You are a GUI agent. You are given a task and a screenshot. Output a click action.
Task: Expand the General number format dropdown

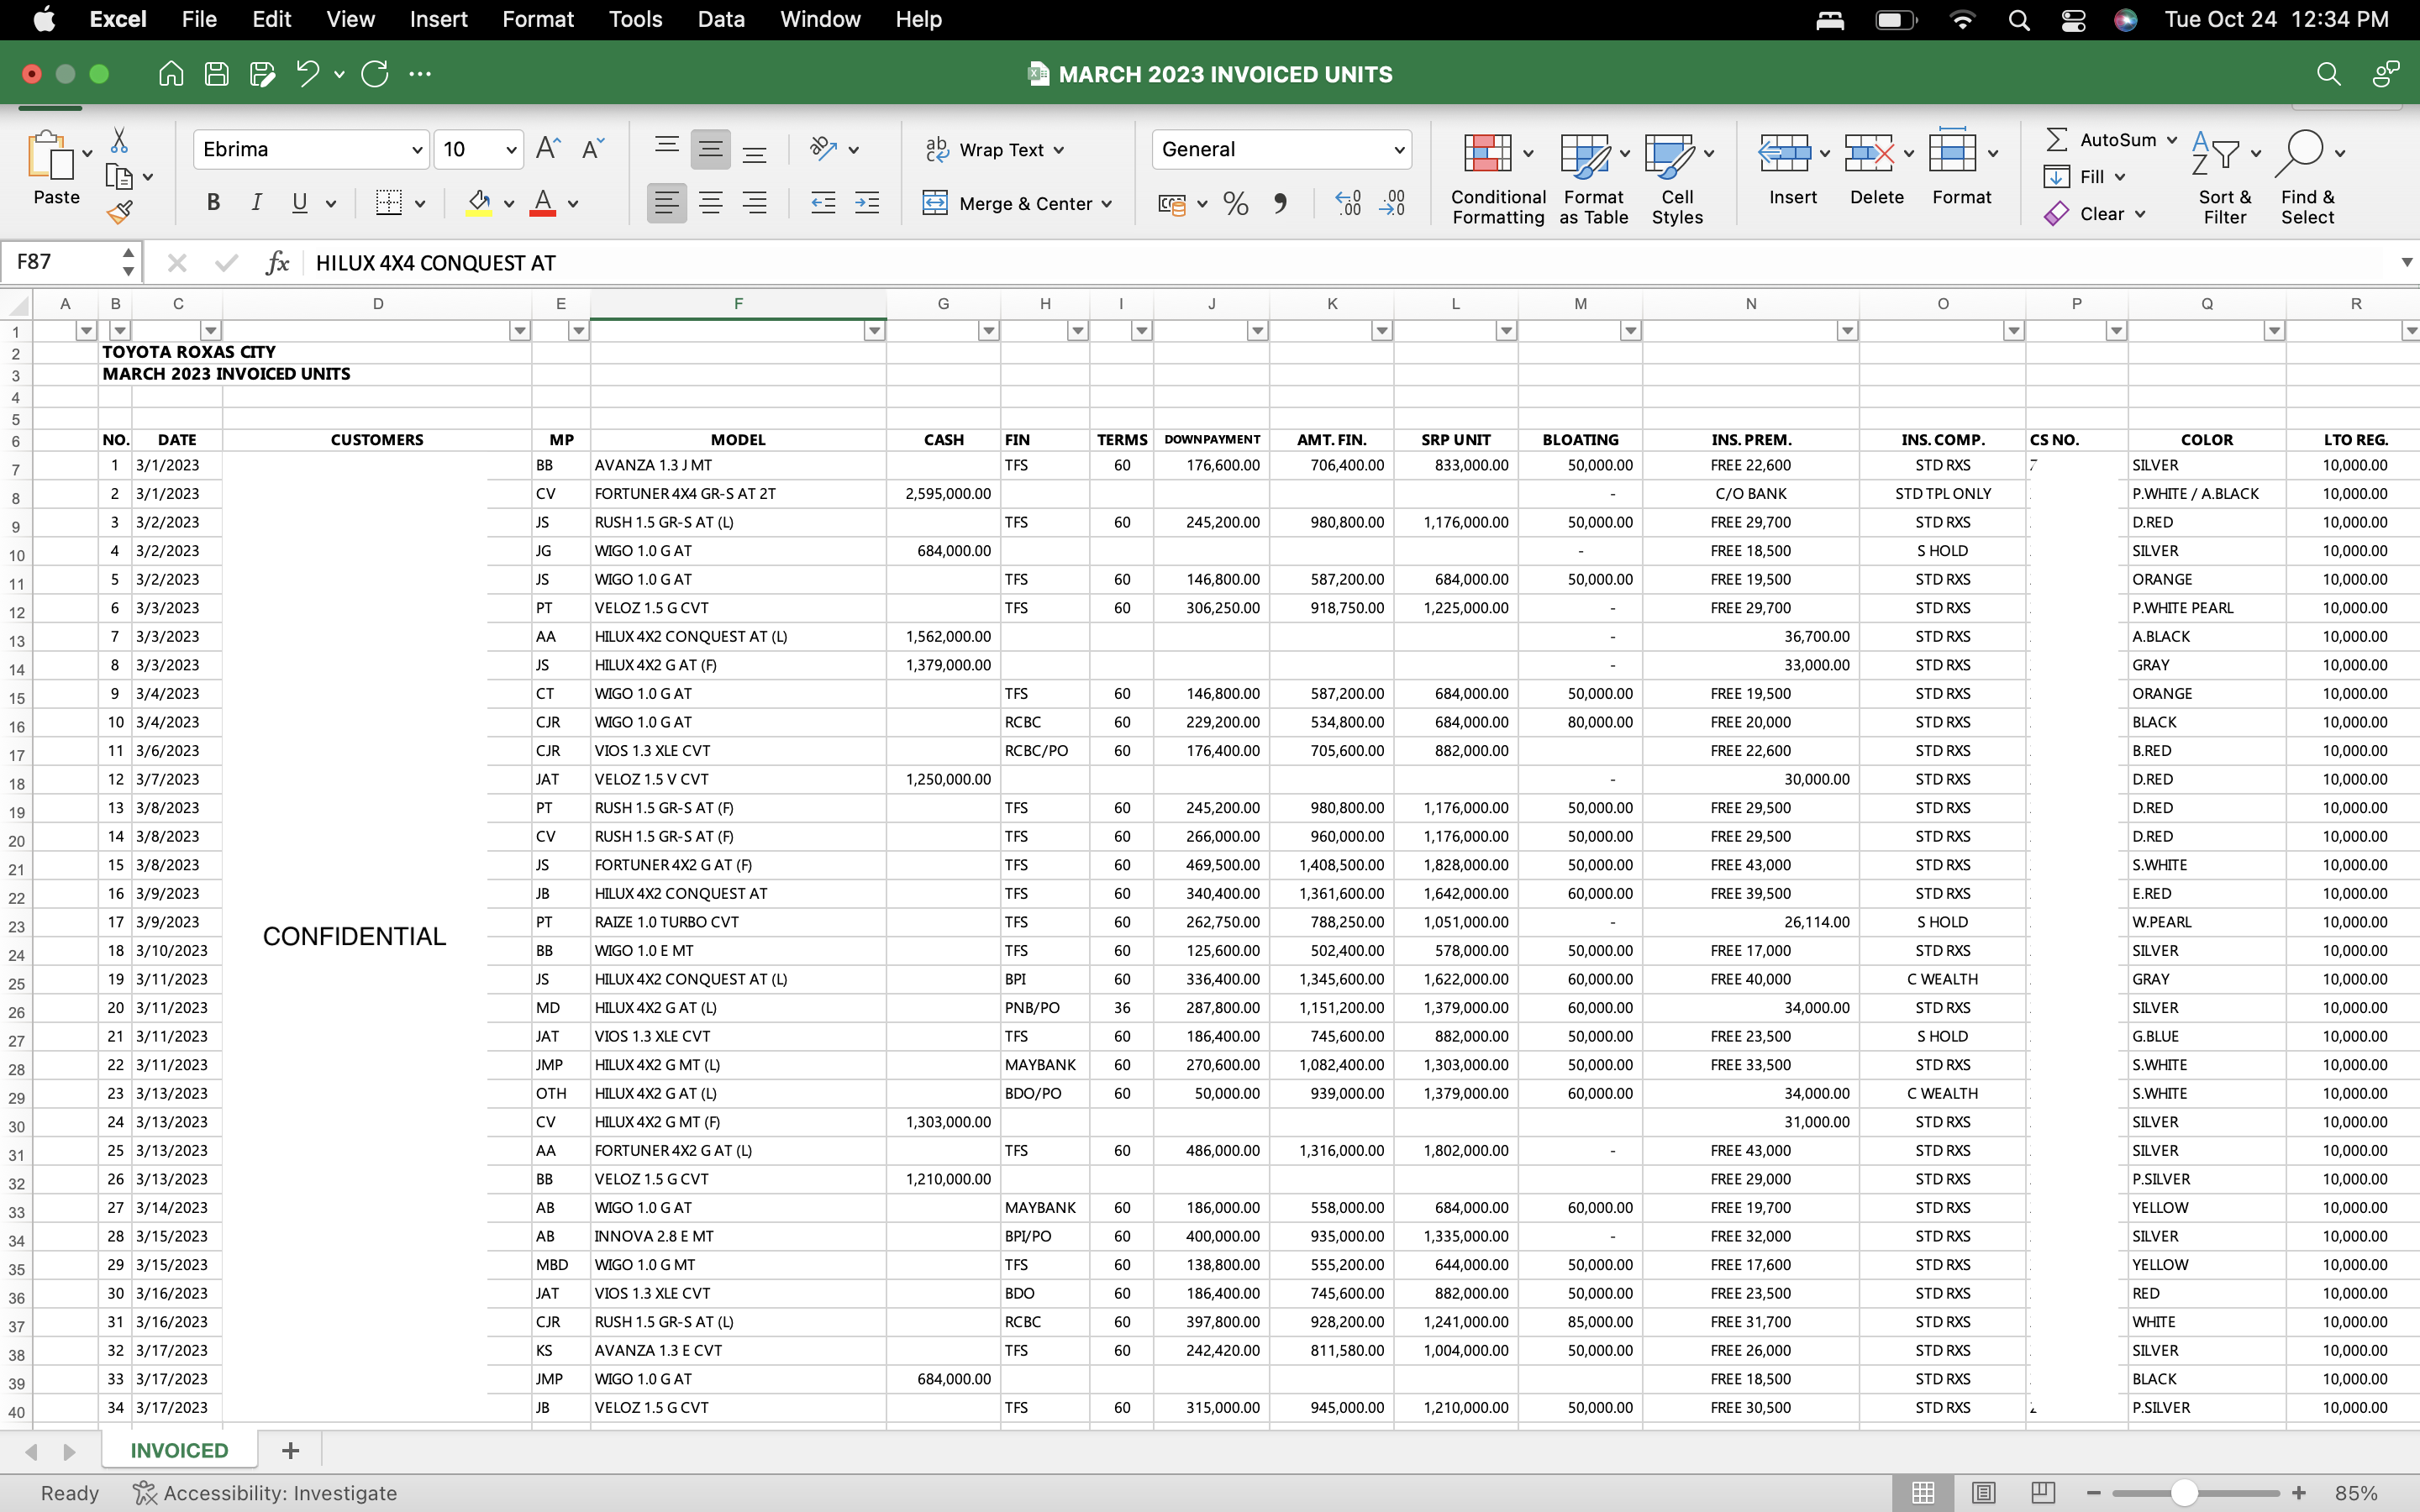pyautogui.click(x=1398, y=150)
